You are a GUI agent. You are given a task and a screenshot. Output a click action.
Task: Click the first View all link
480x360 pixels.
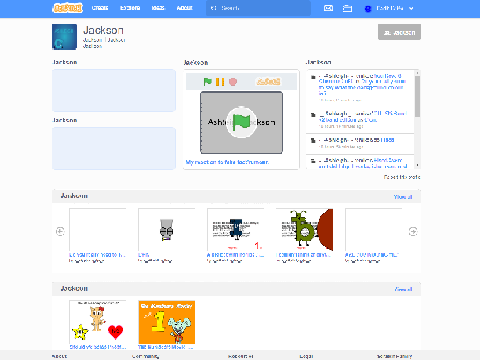coord(403,197)
